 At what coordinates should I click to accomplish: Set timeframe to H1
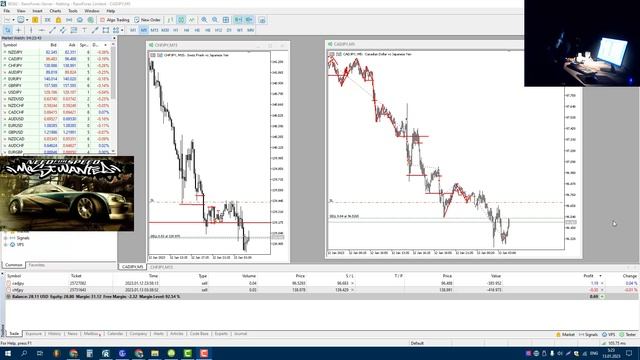coord(176,30)
